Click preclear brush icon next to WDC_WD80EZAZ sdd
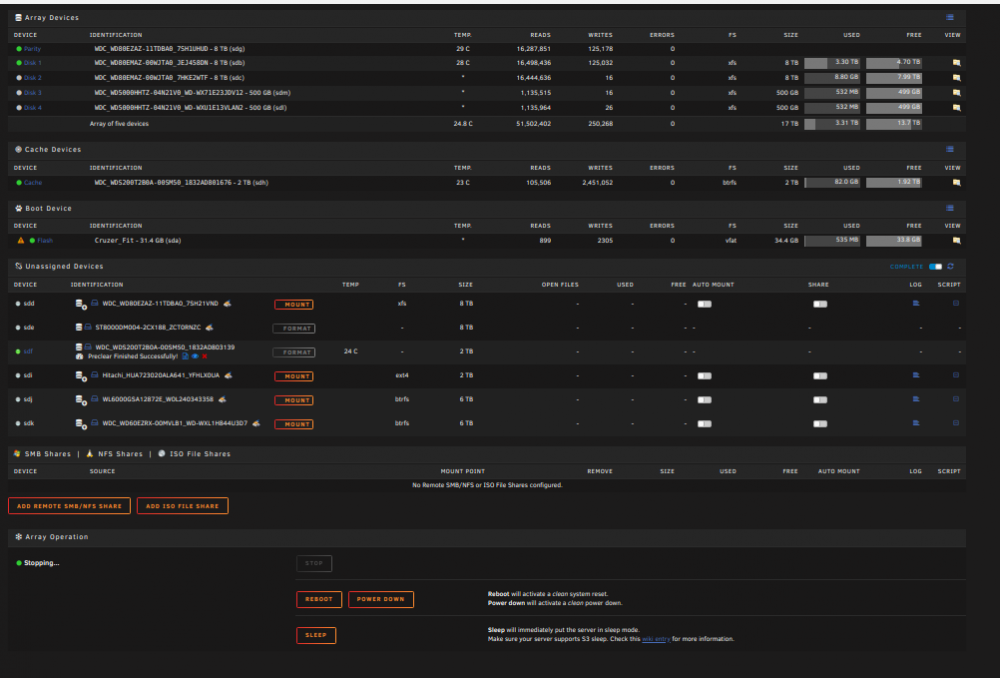The height and width of the screenshot is (678, 1000). coord(227,304)
